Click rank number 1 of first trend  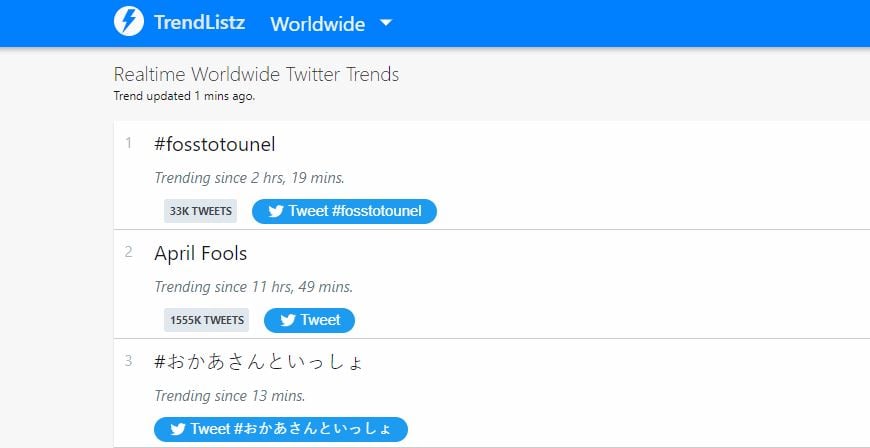point(129,143)
